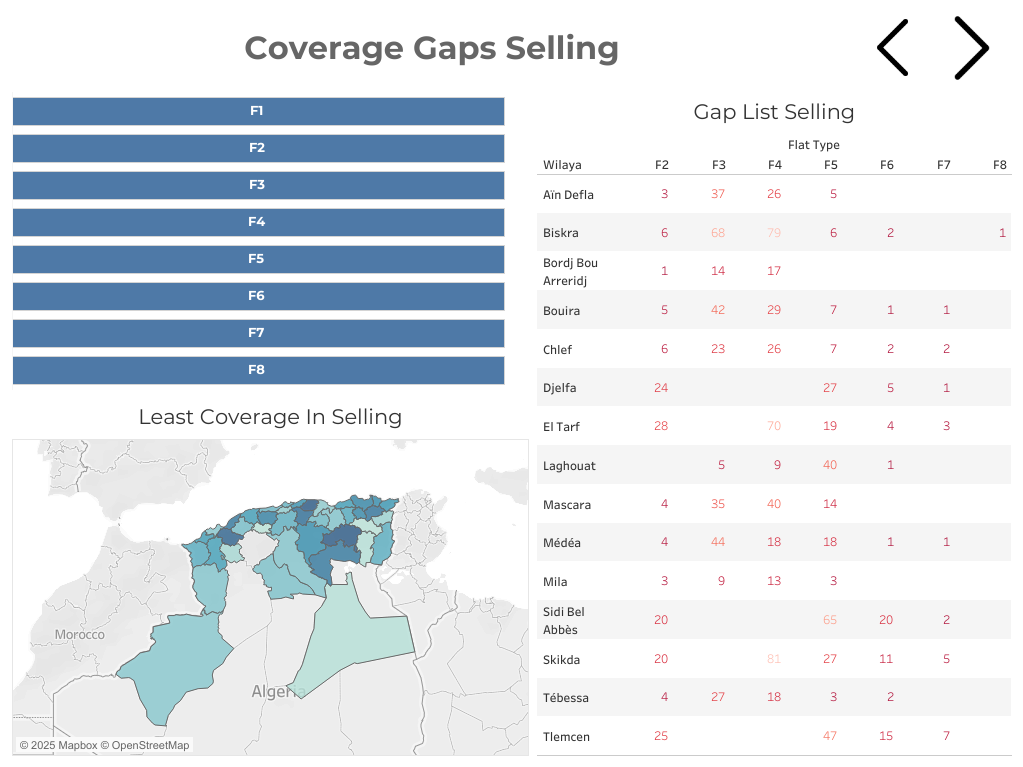Select the Médéa row label
1023x767 pixels.
[x=562, y=543]
